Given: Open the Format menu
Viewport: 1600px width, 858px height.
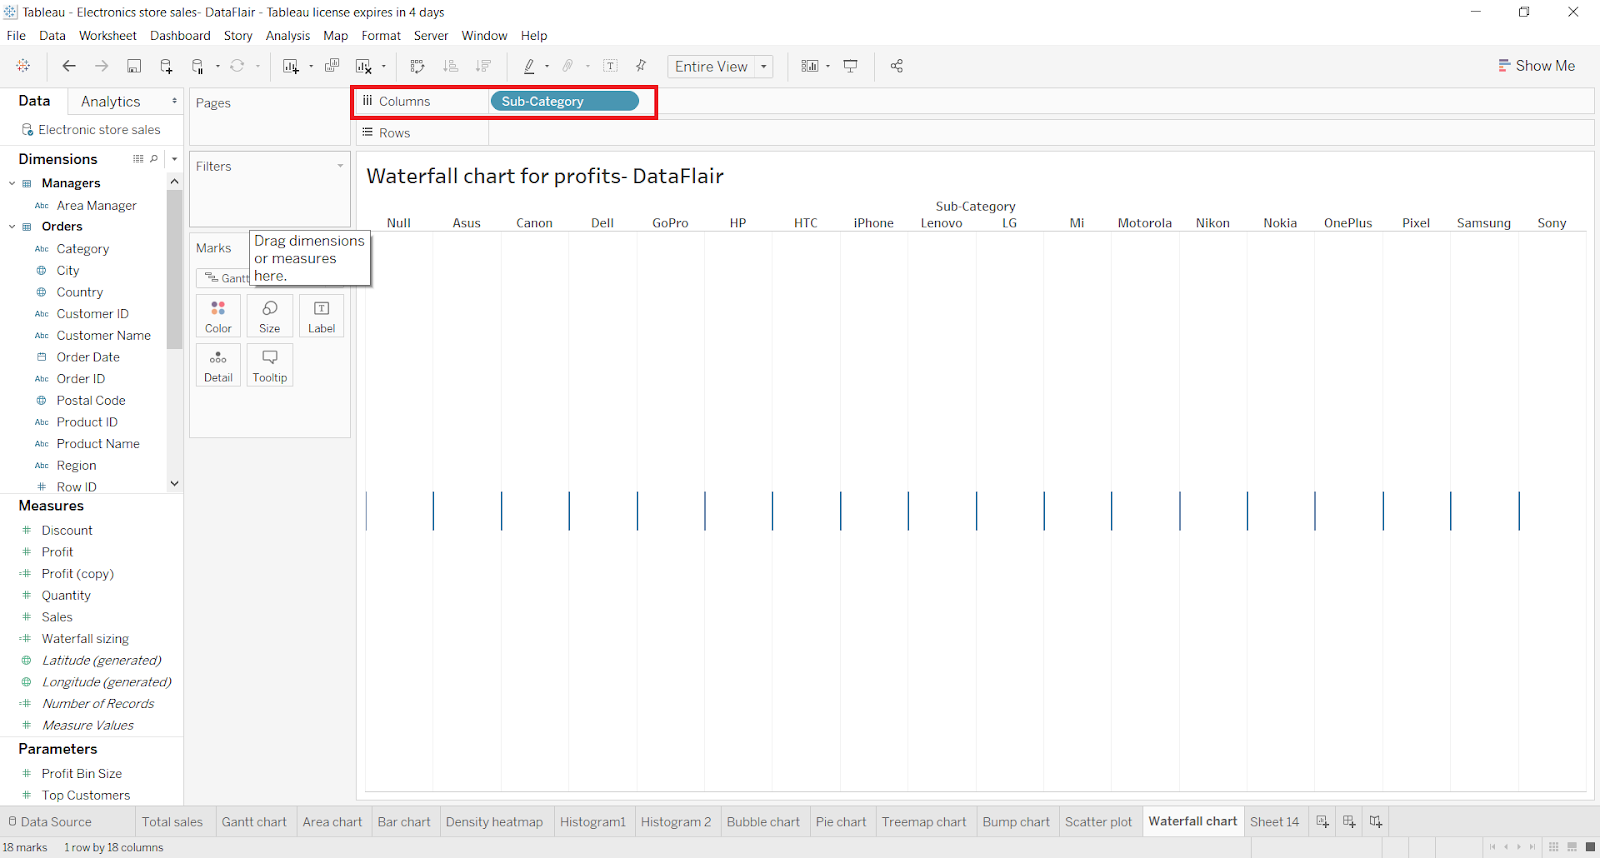Looking at the screenshot, I should tap(381, 35).
